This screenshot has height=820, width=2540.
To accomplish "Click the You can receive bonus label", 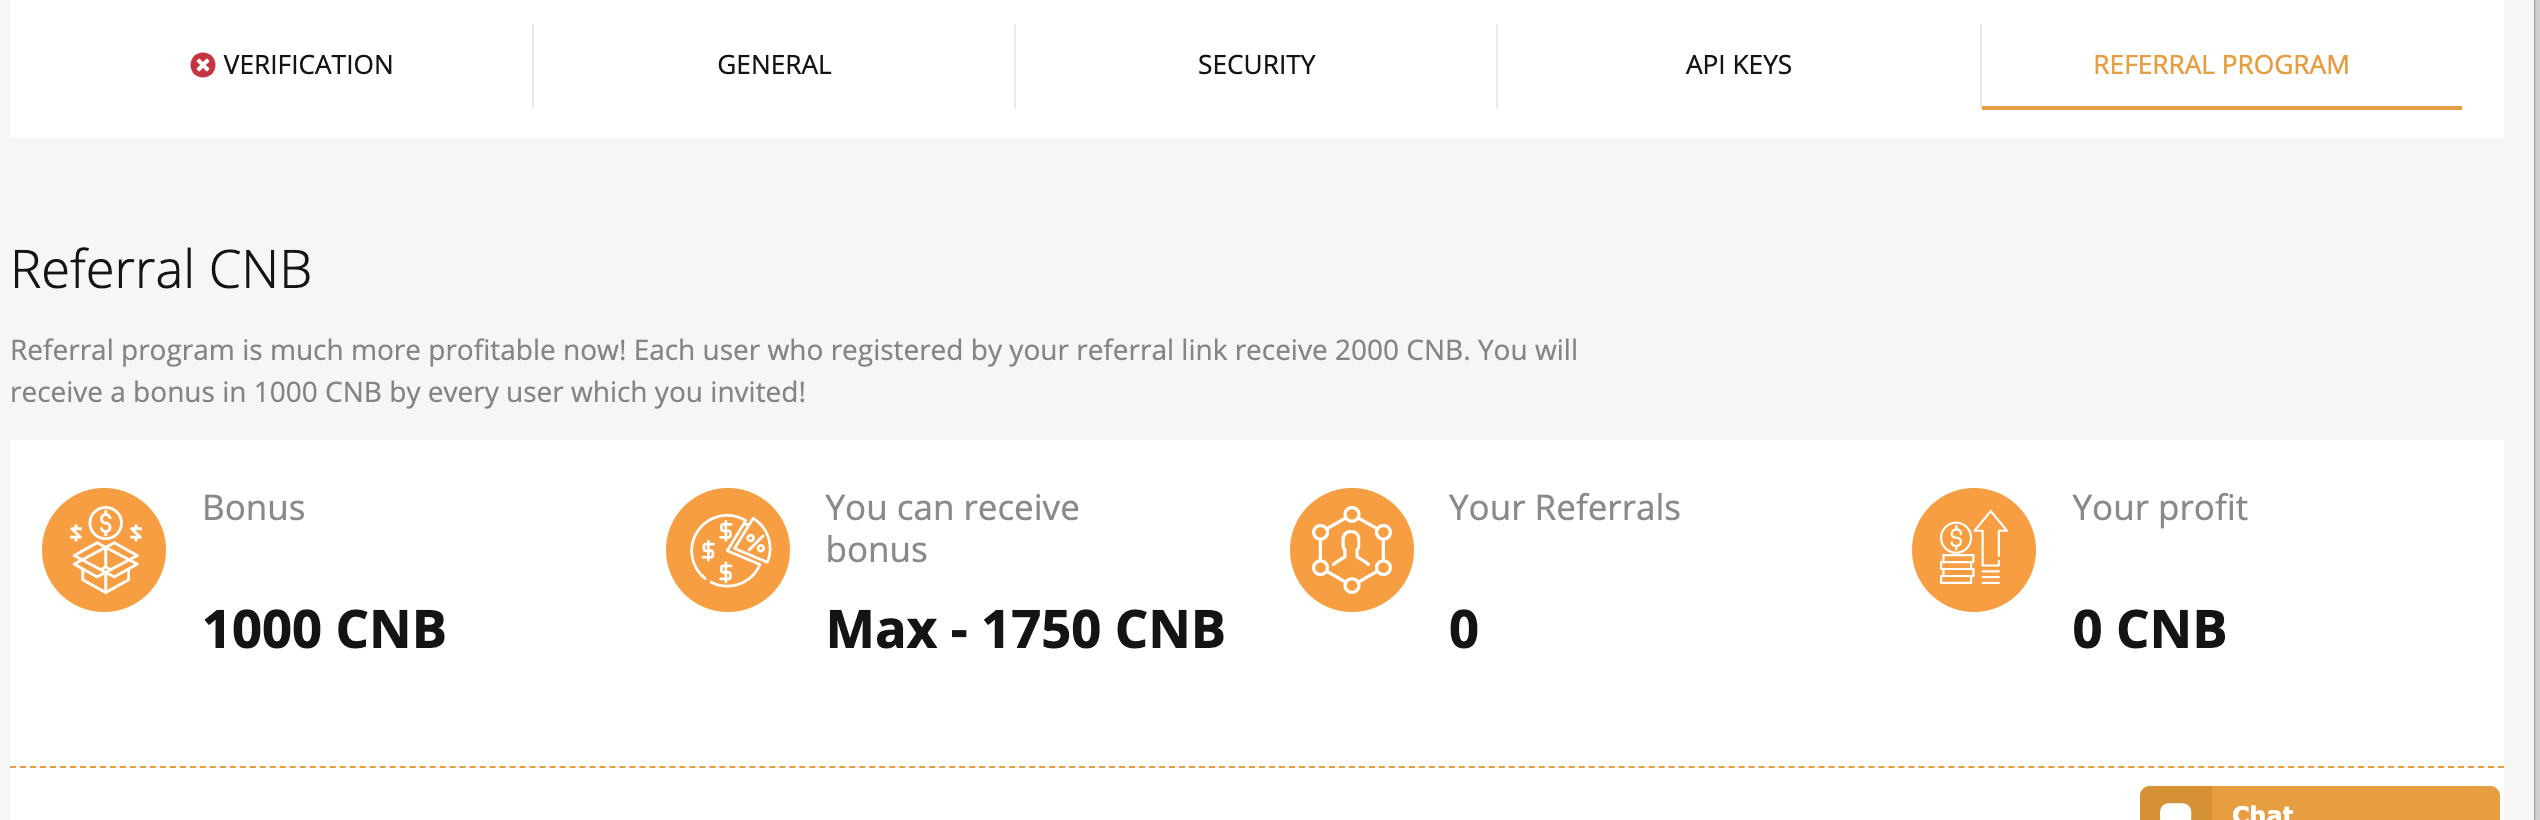I will [x=952, y=529].
